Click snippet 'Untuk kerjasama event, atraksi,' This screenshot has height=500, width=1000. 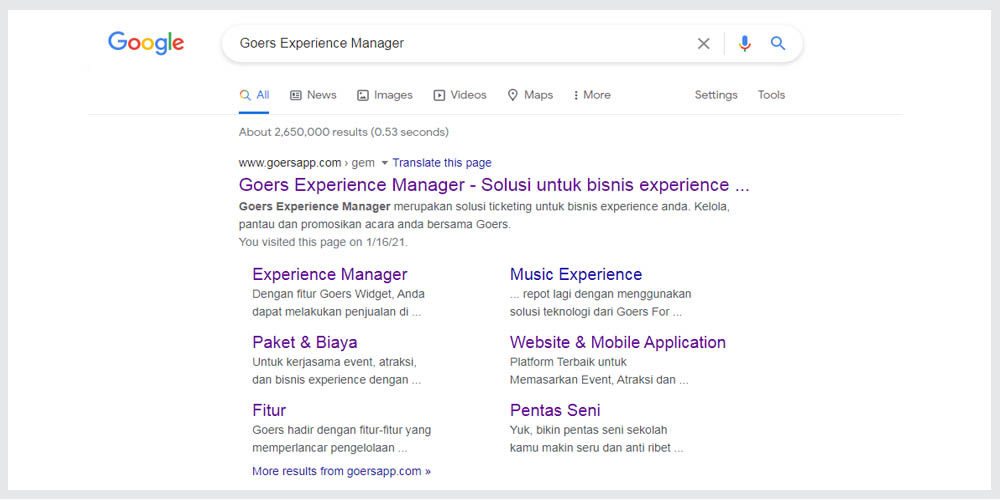coord(335,362)
